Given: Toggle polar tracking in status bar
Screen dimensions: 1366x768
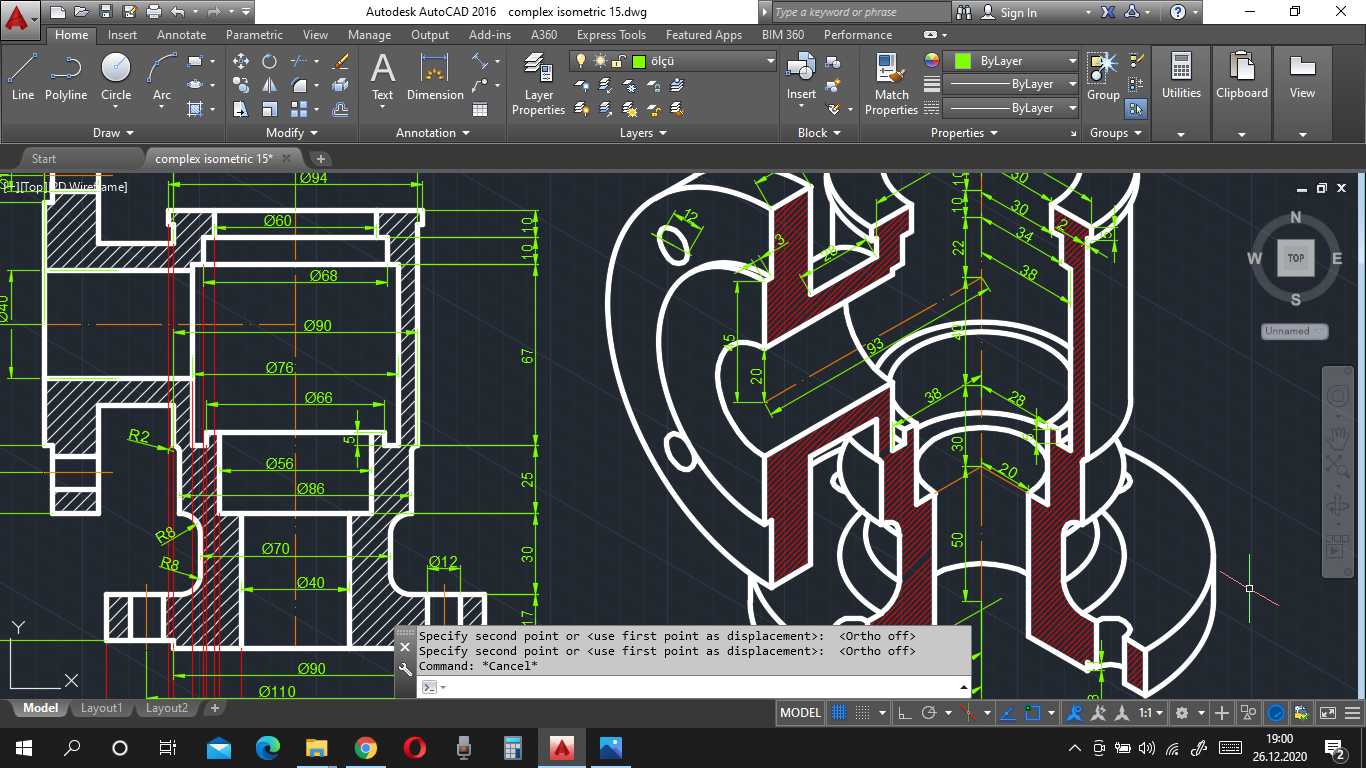Looking at the screenshot, I should point(929,713).
